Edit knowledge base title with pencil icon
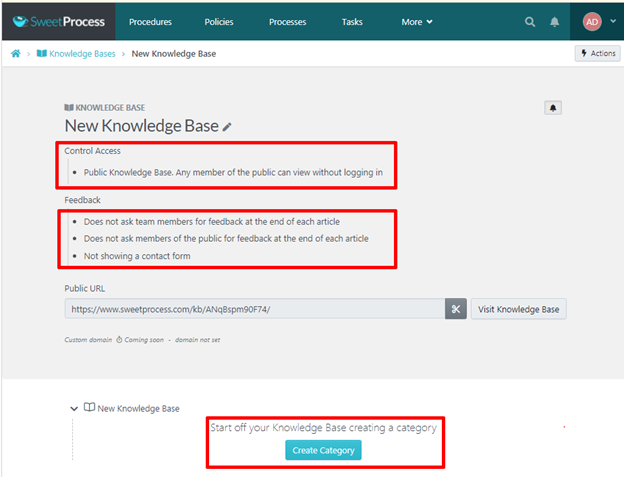Screen dimensions: 624x477 tap(227, 127)
